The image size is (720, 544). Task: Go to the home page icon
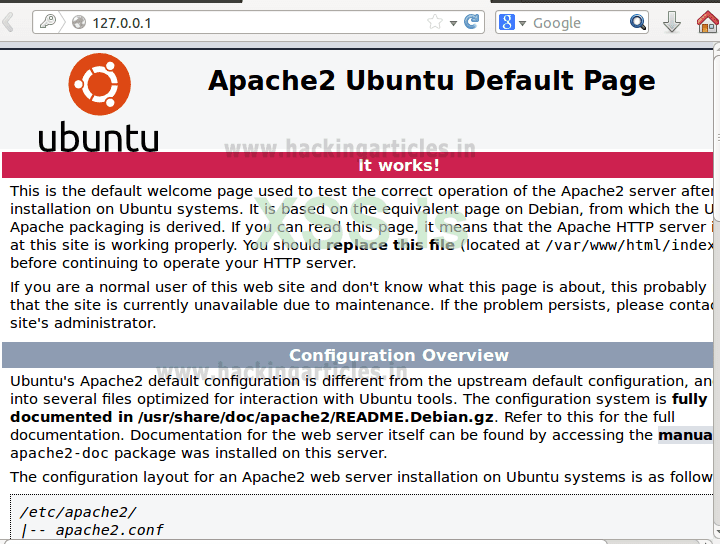point(708,22)
